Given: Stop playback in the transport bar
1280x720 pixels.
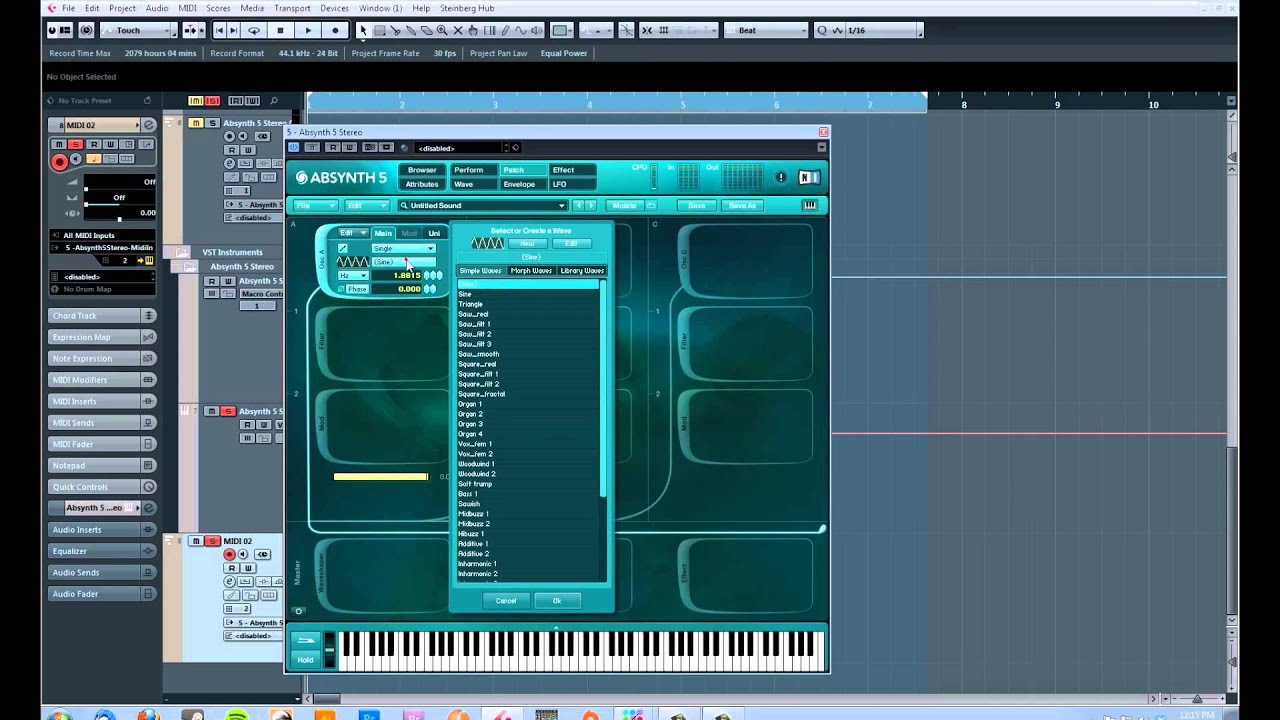Looking at the screenshot, I should [x=280, y=31].
